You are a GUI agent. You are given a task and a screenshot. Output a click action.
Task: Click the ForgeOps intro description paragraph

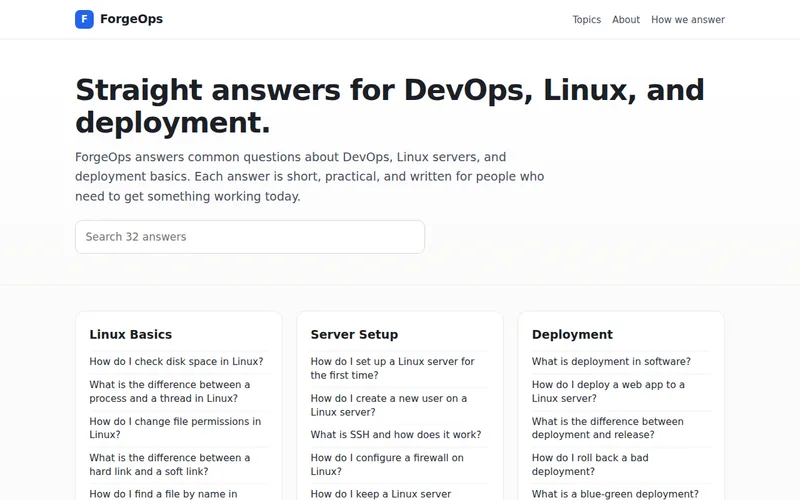click(x=310, y=177)
